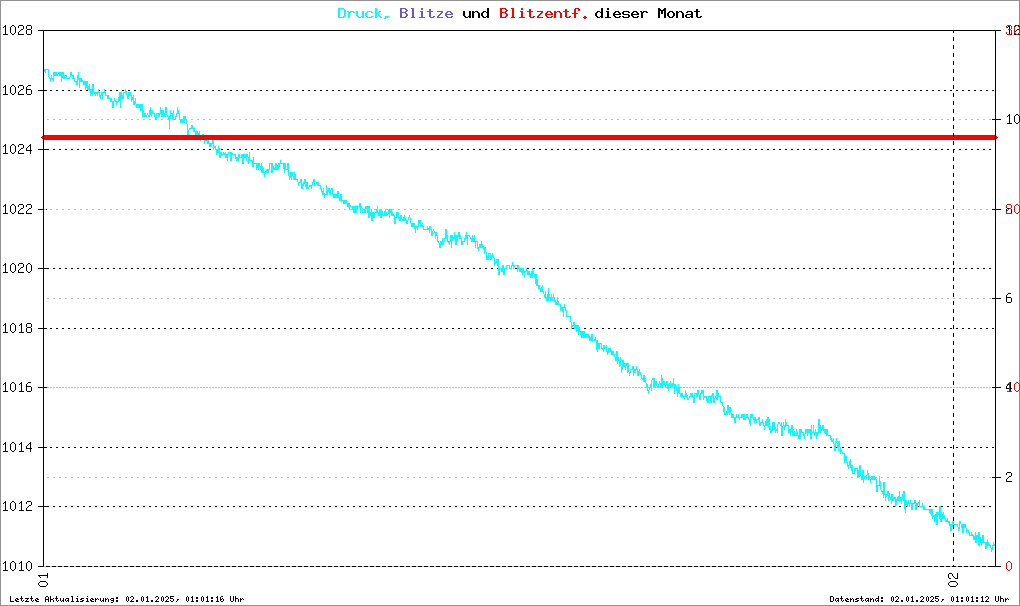Click the "01" date label on x-axis
This screenshot has height=606, width=1020.
pos(44,579)
